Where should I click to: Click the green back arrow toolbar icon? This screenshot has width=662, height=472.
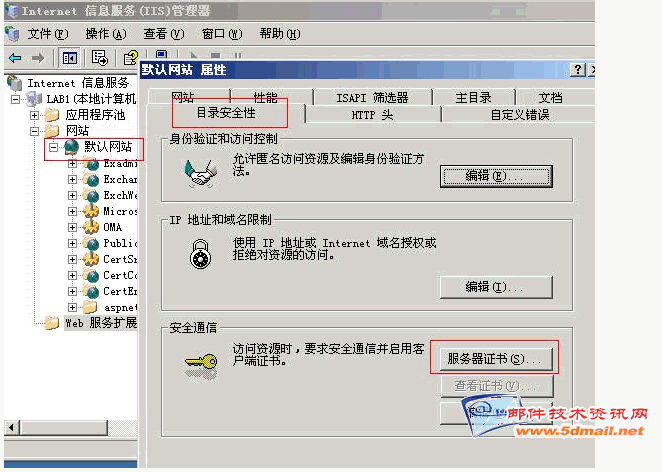click(15, 58)
